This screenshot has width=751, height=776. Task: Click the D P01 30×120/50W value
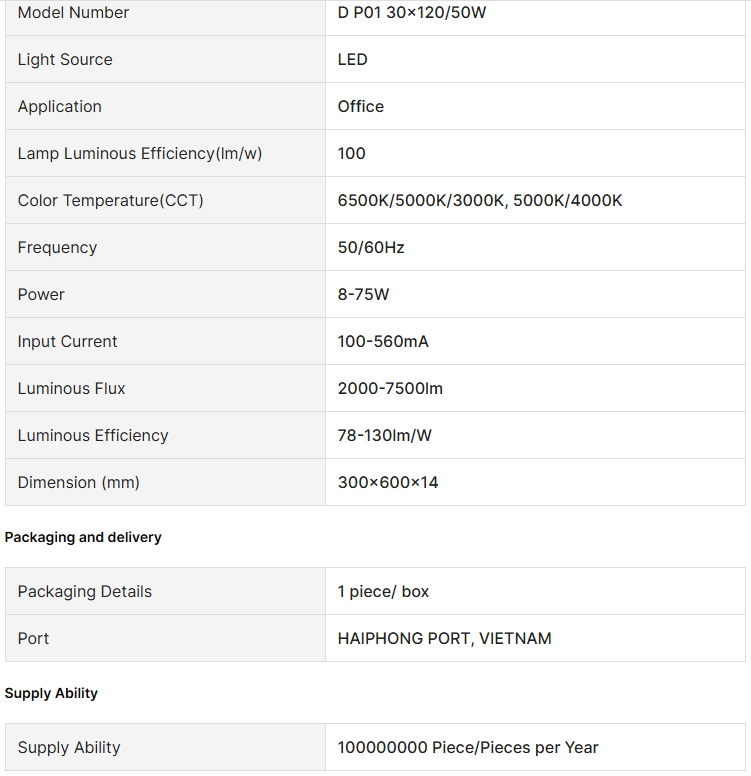click(x=411, y=13)
